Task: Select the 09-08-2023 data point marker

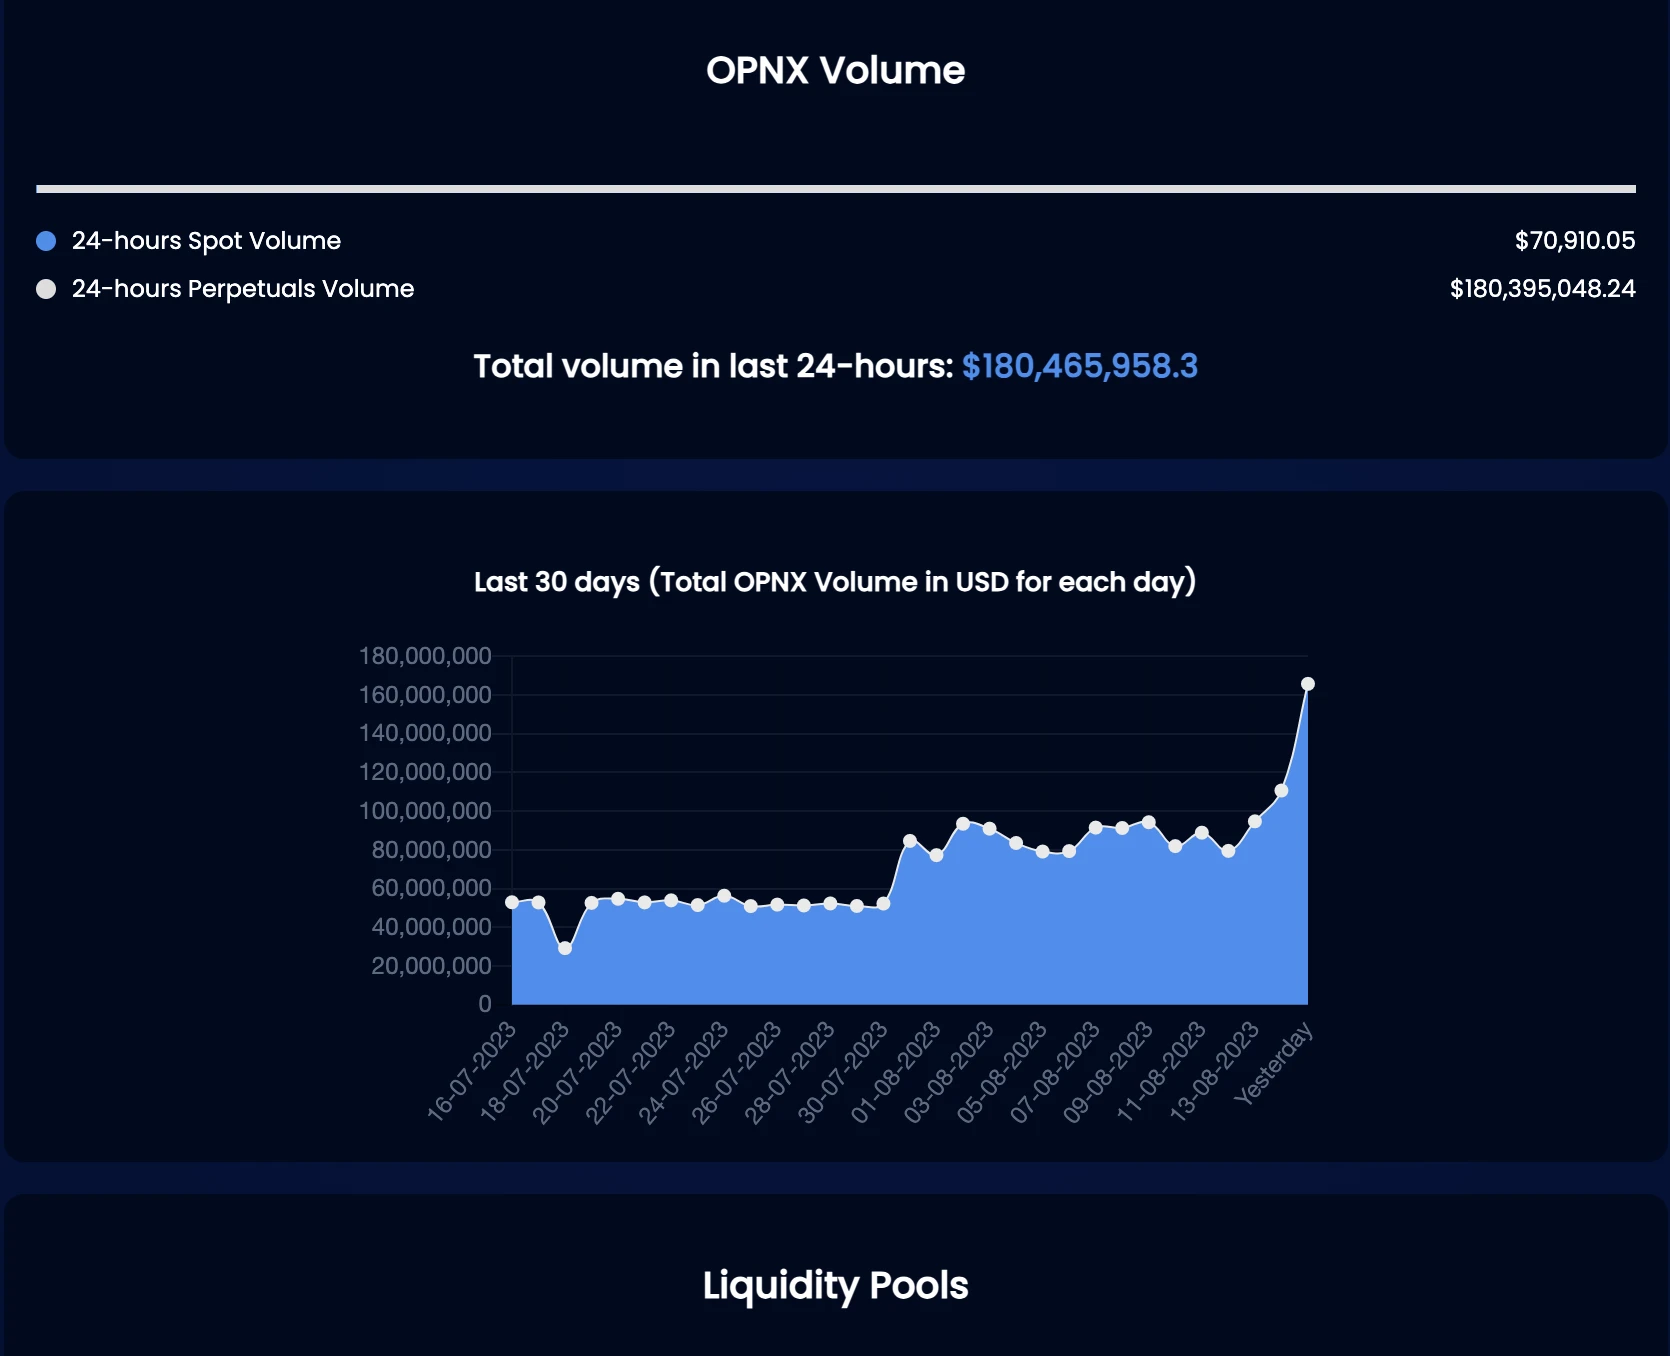Action: click(1148, 822)
